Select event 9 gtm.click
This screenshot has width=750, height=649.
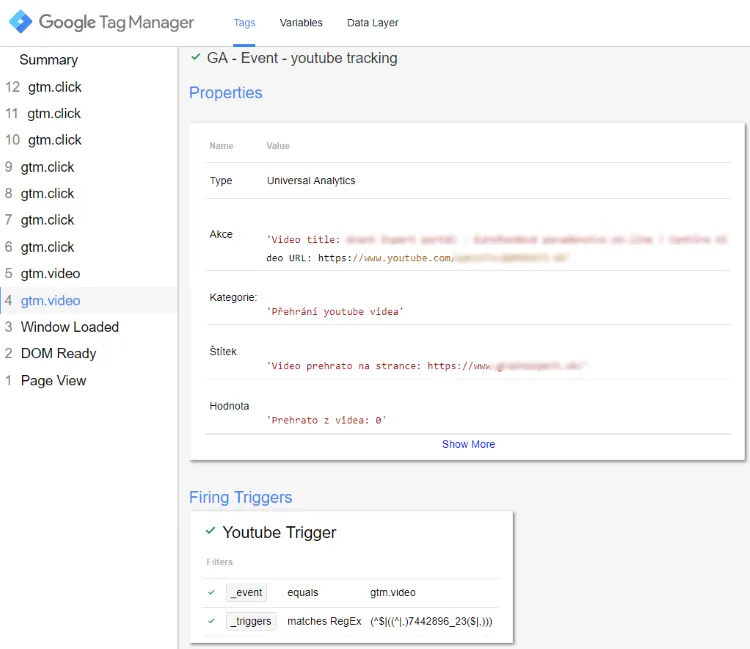point(88,167)
